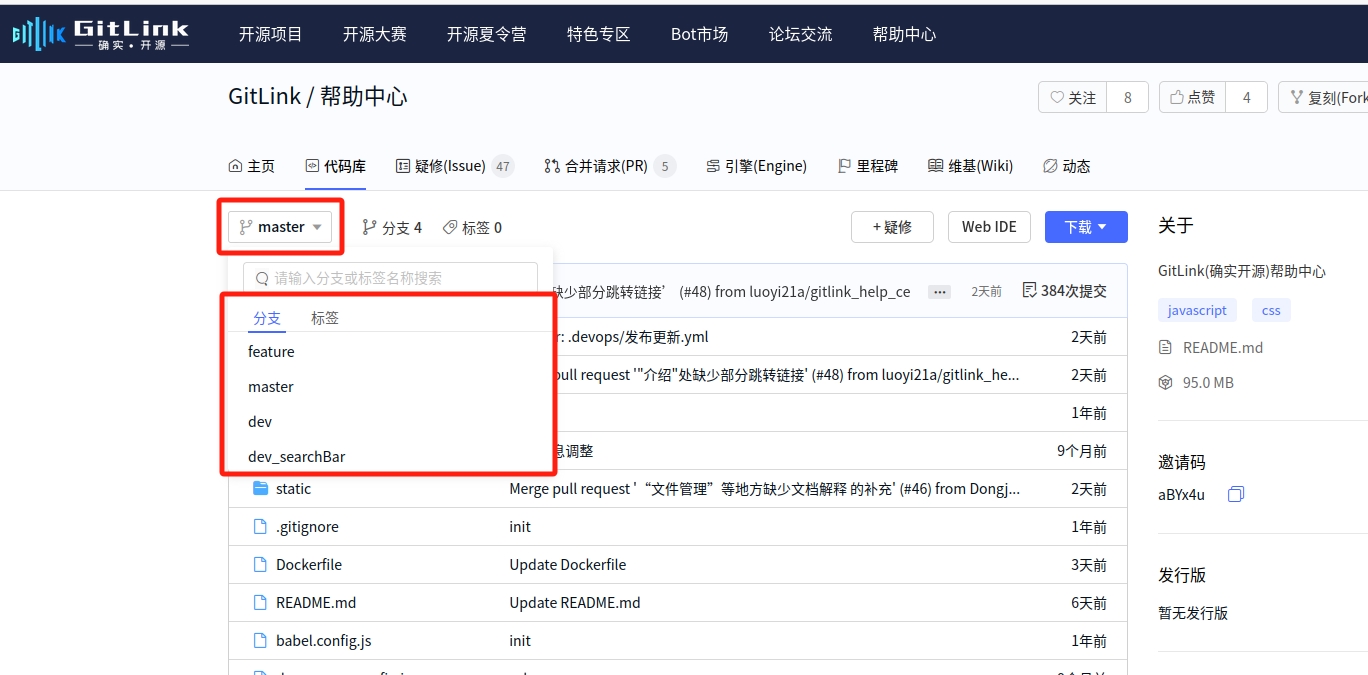Open 开源项目 in top navigation

tap(271, 34)
